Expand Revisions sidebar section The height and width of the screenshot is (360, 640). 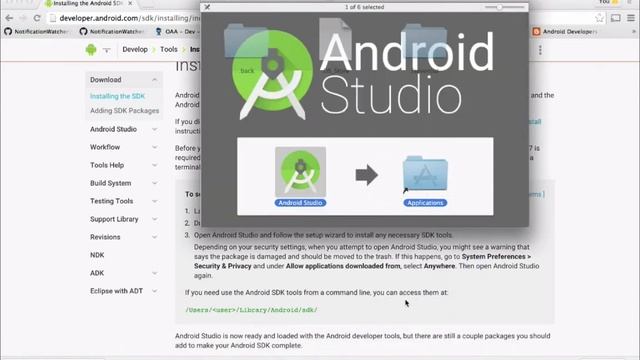[155, 237]
